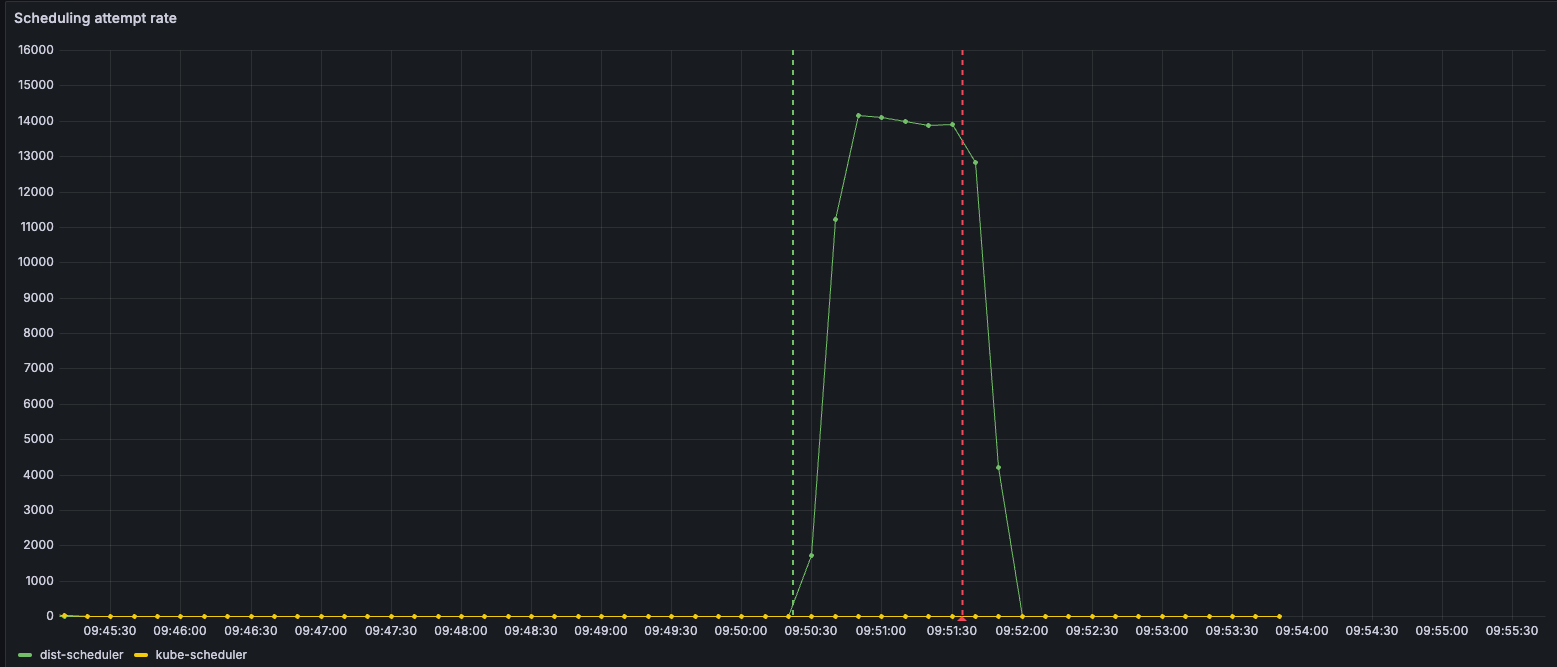This screenshot has height=667, width=1557.
Task: Select the green dashed vertical annotation line
Action: pos(793,300)
